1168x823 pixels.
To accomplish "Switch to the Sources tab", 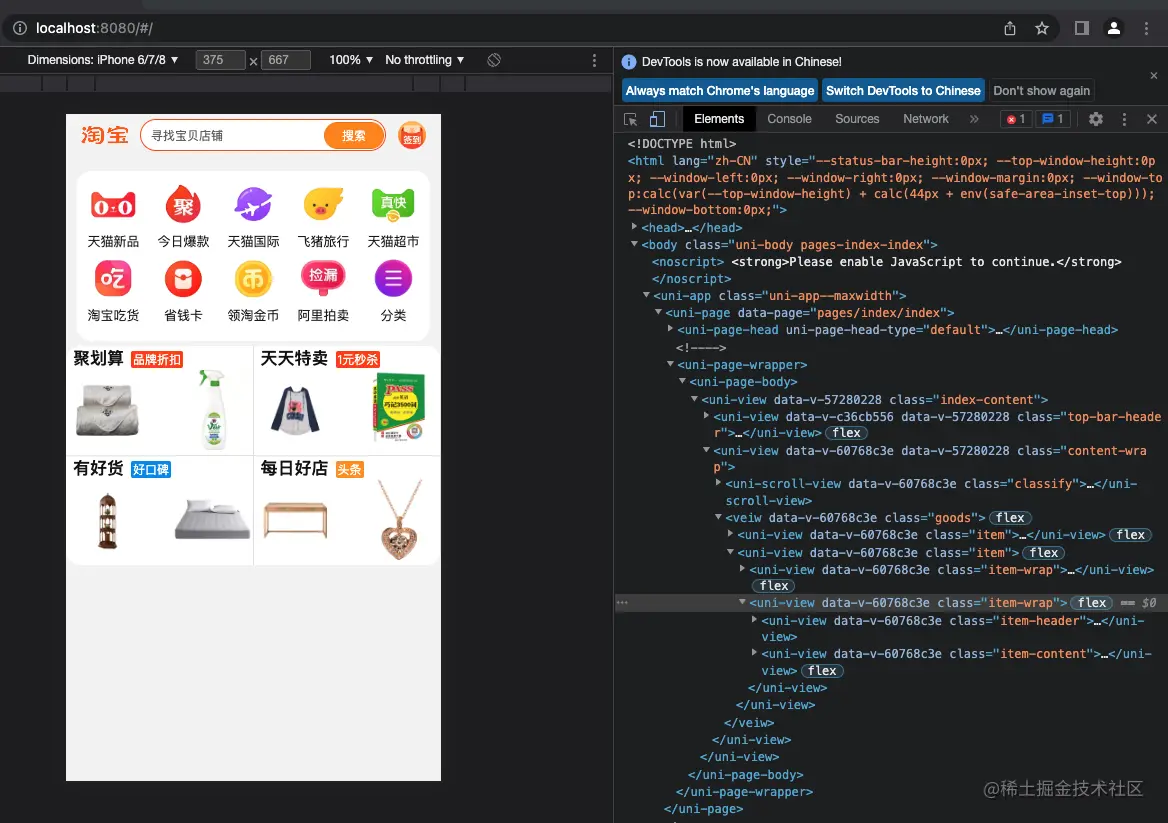I will click(857, 119).
